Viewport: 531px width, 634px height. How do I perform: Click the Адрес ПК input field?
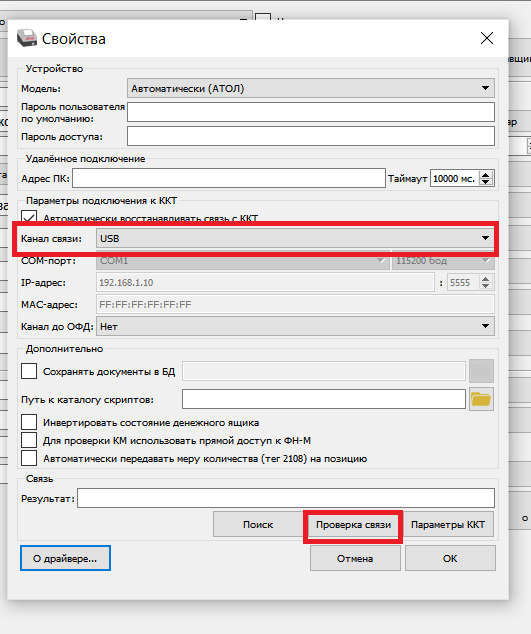pos(229,178)
